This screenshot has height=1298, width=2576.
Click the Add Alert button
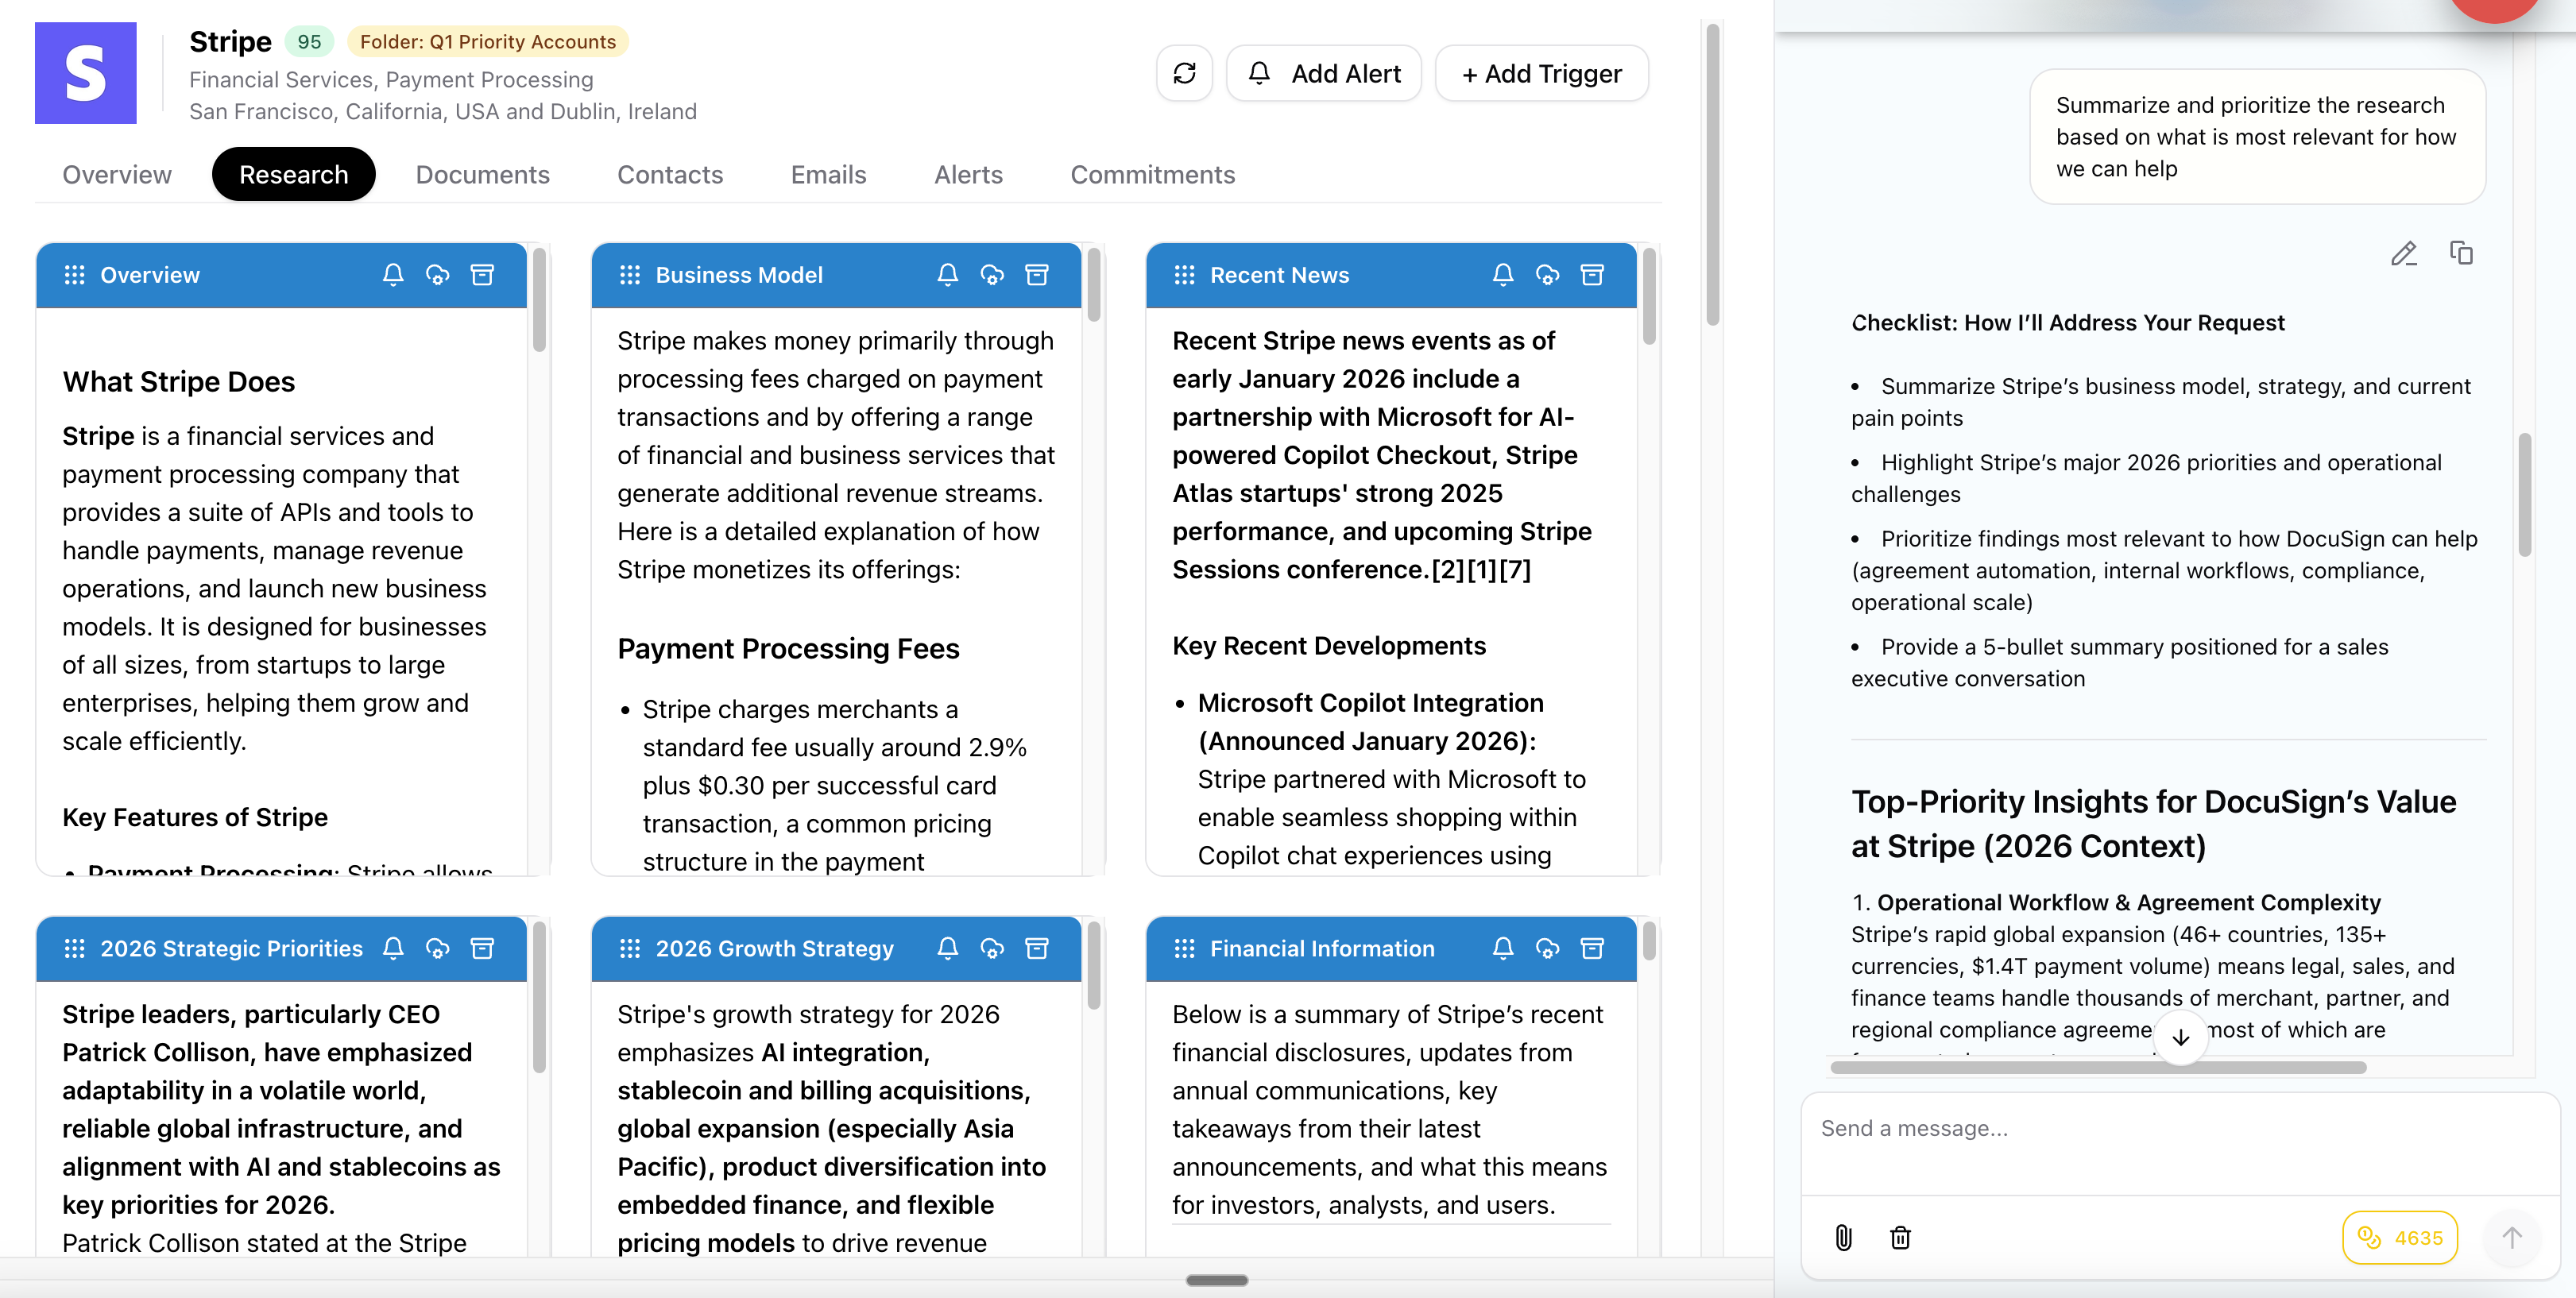(x=1323, y=73)
